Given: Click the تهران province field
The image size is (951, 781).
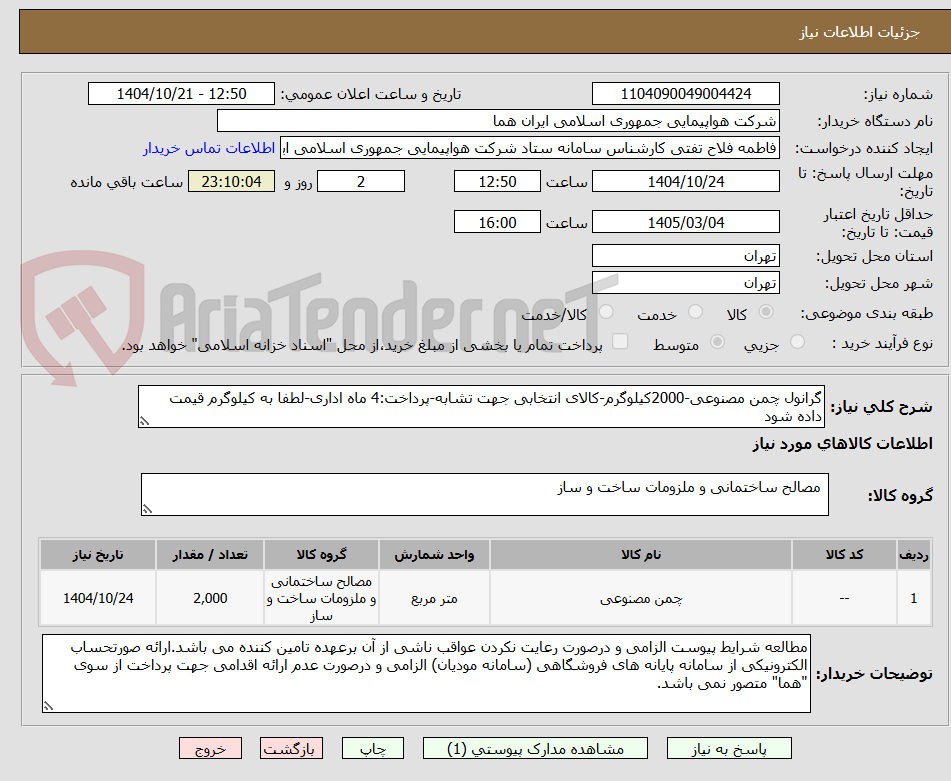Looking at the screenshot, I should tap(686, 255).
